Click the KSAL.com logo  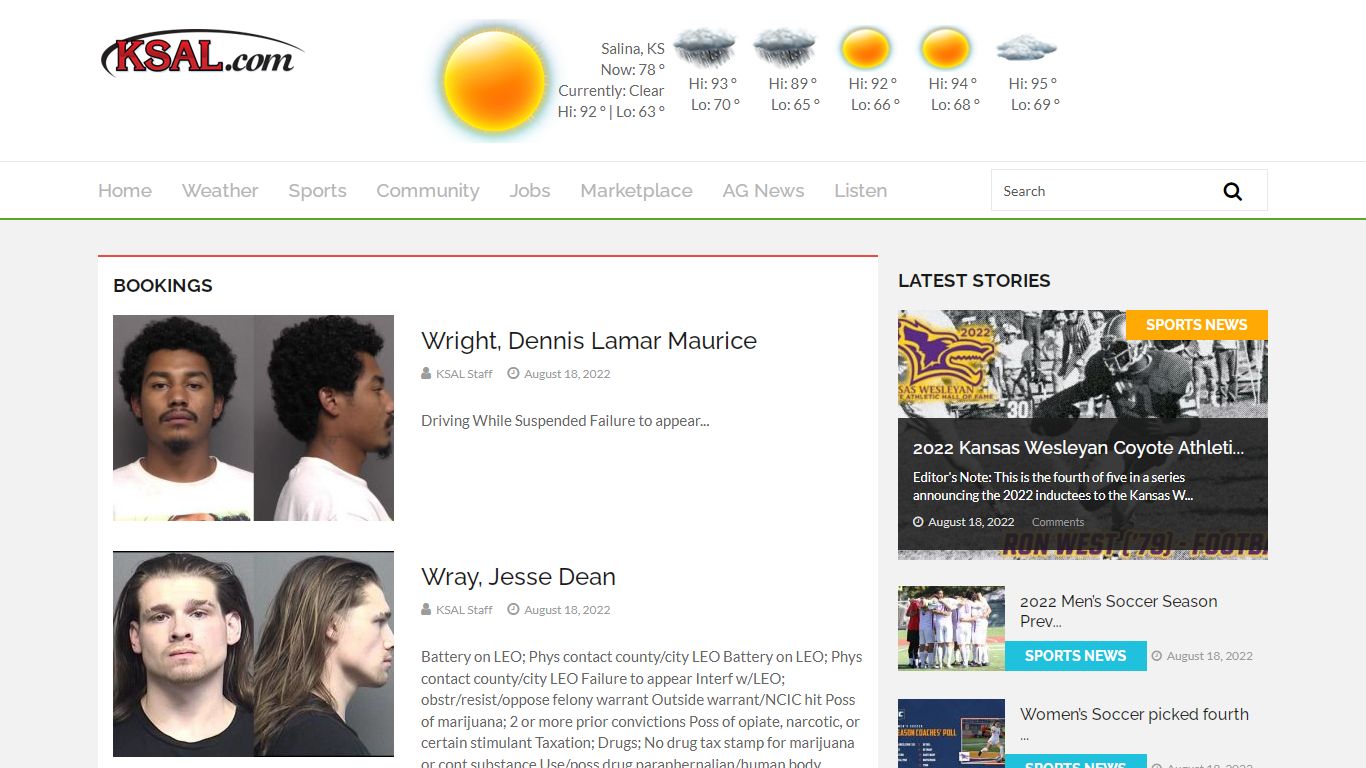[202, 54]
